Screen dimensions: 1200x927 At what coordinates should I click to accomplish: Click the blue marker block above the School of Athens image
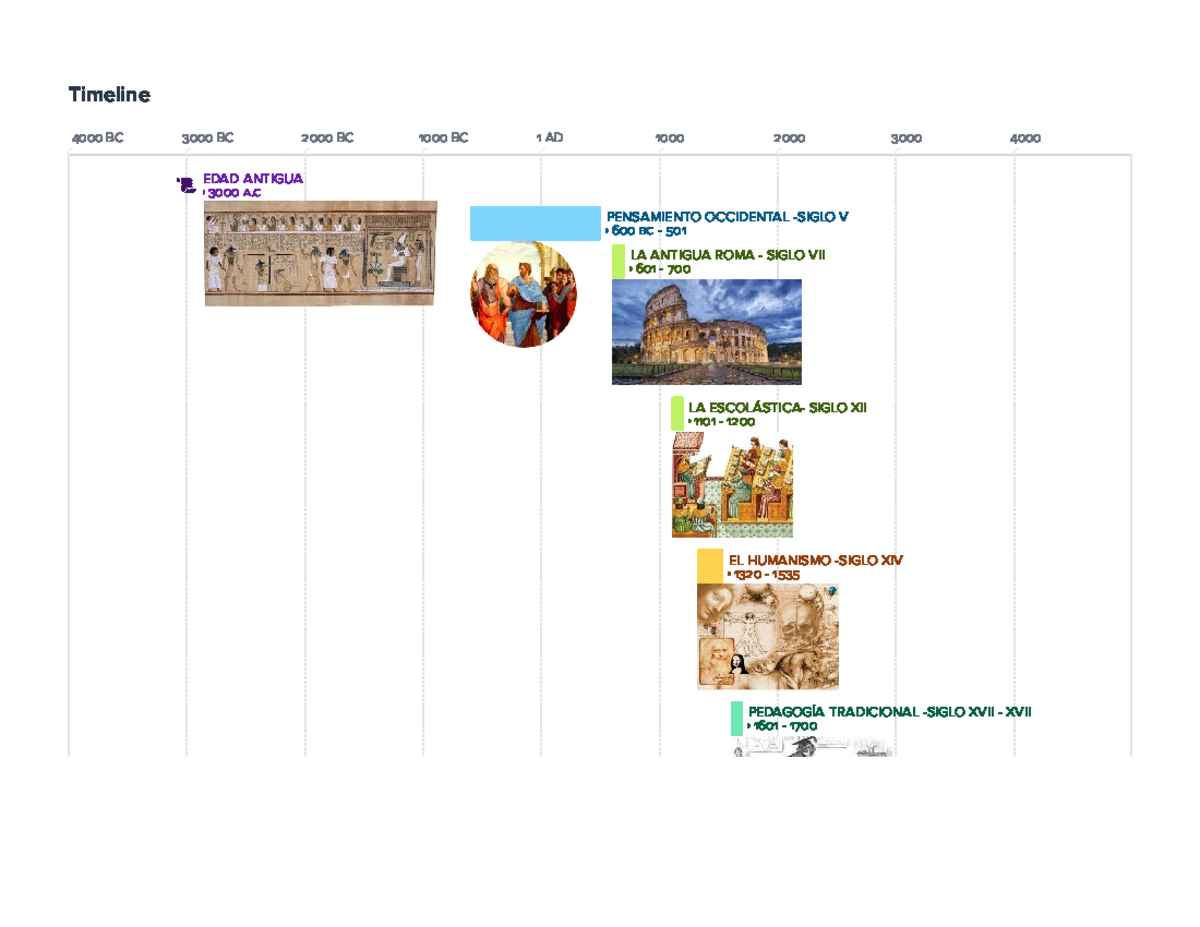[x=535, y=223]
